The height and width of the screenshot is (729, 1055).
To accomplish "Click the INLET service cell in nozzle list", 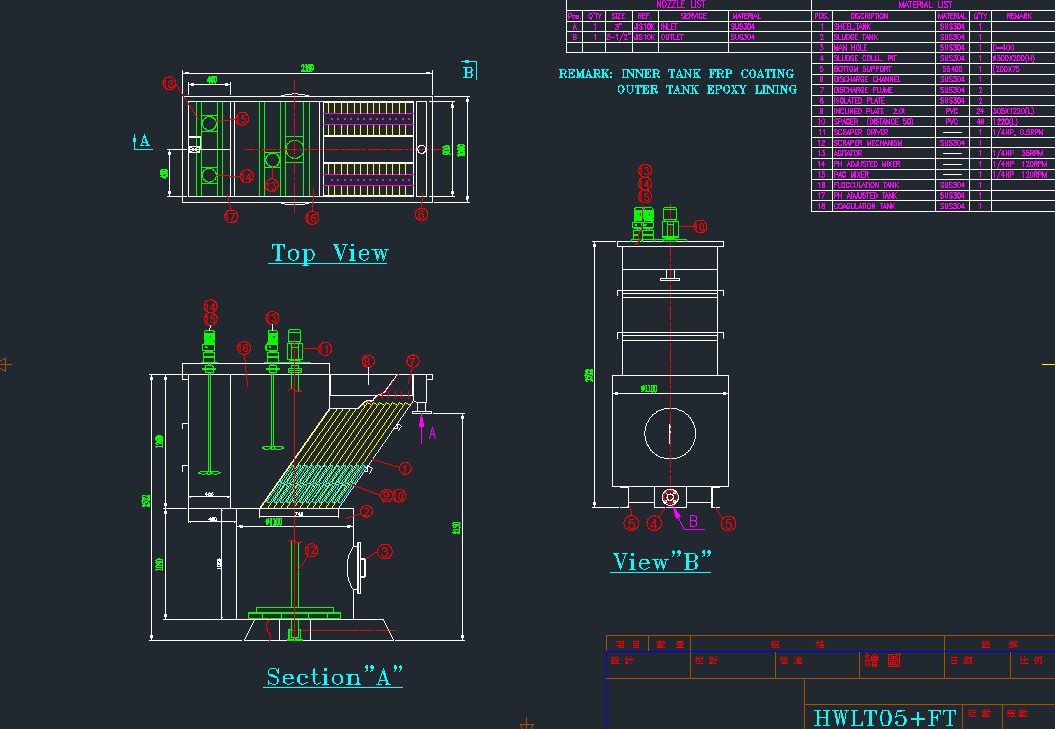I will (670, 26).
